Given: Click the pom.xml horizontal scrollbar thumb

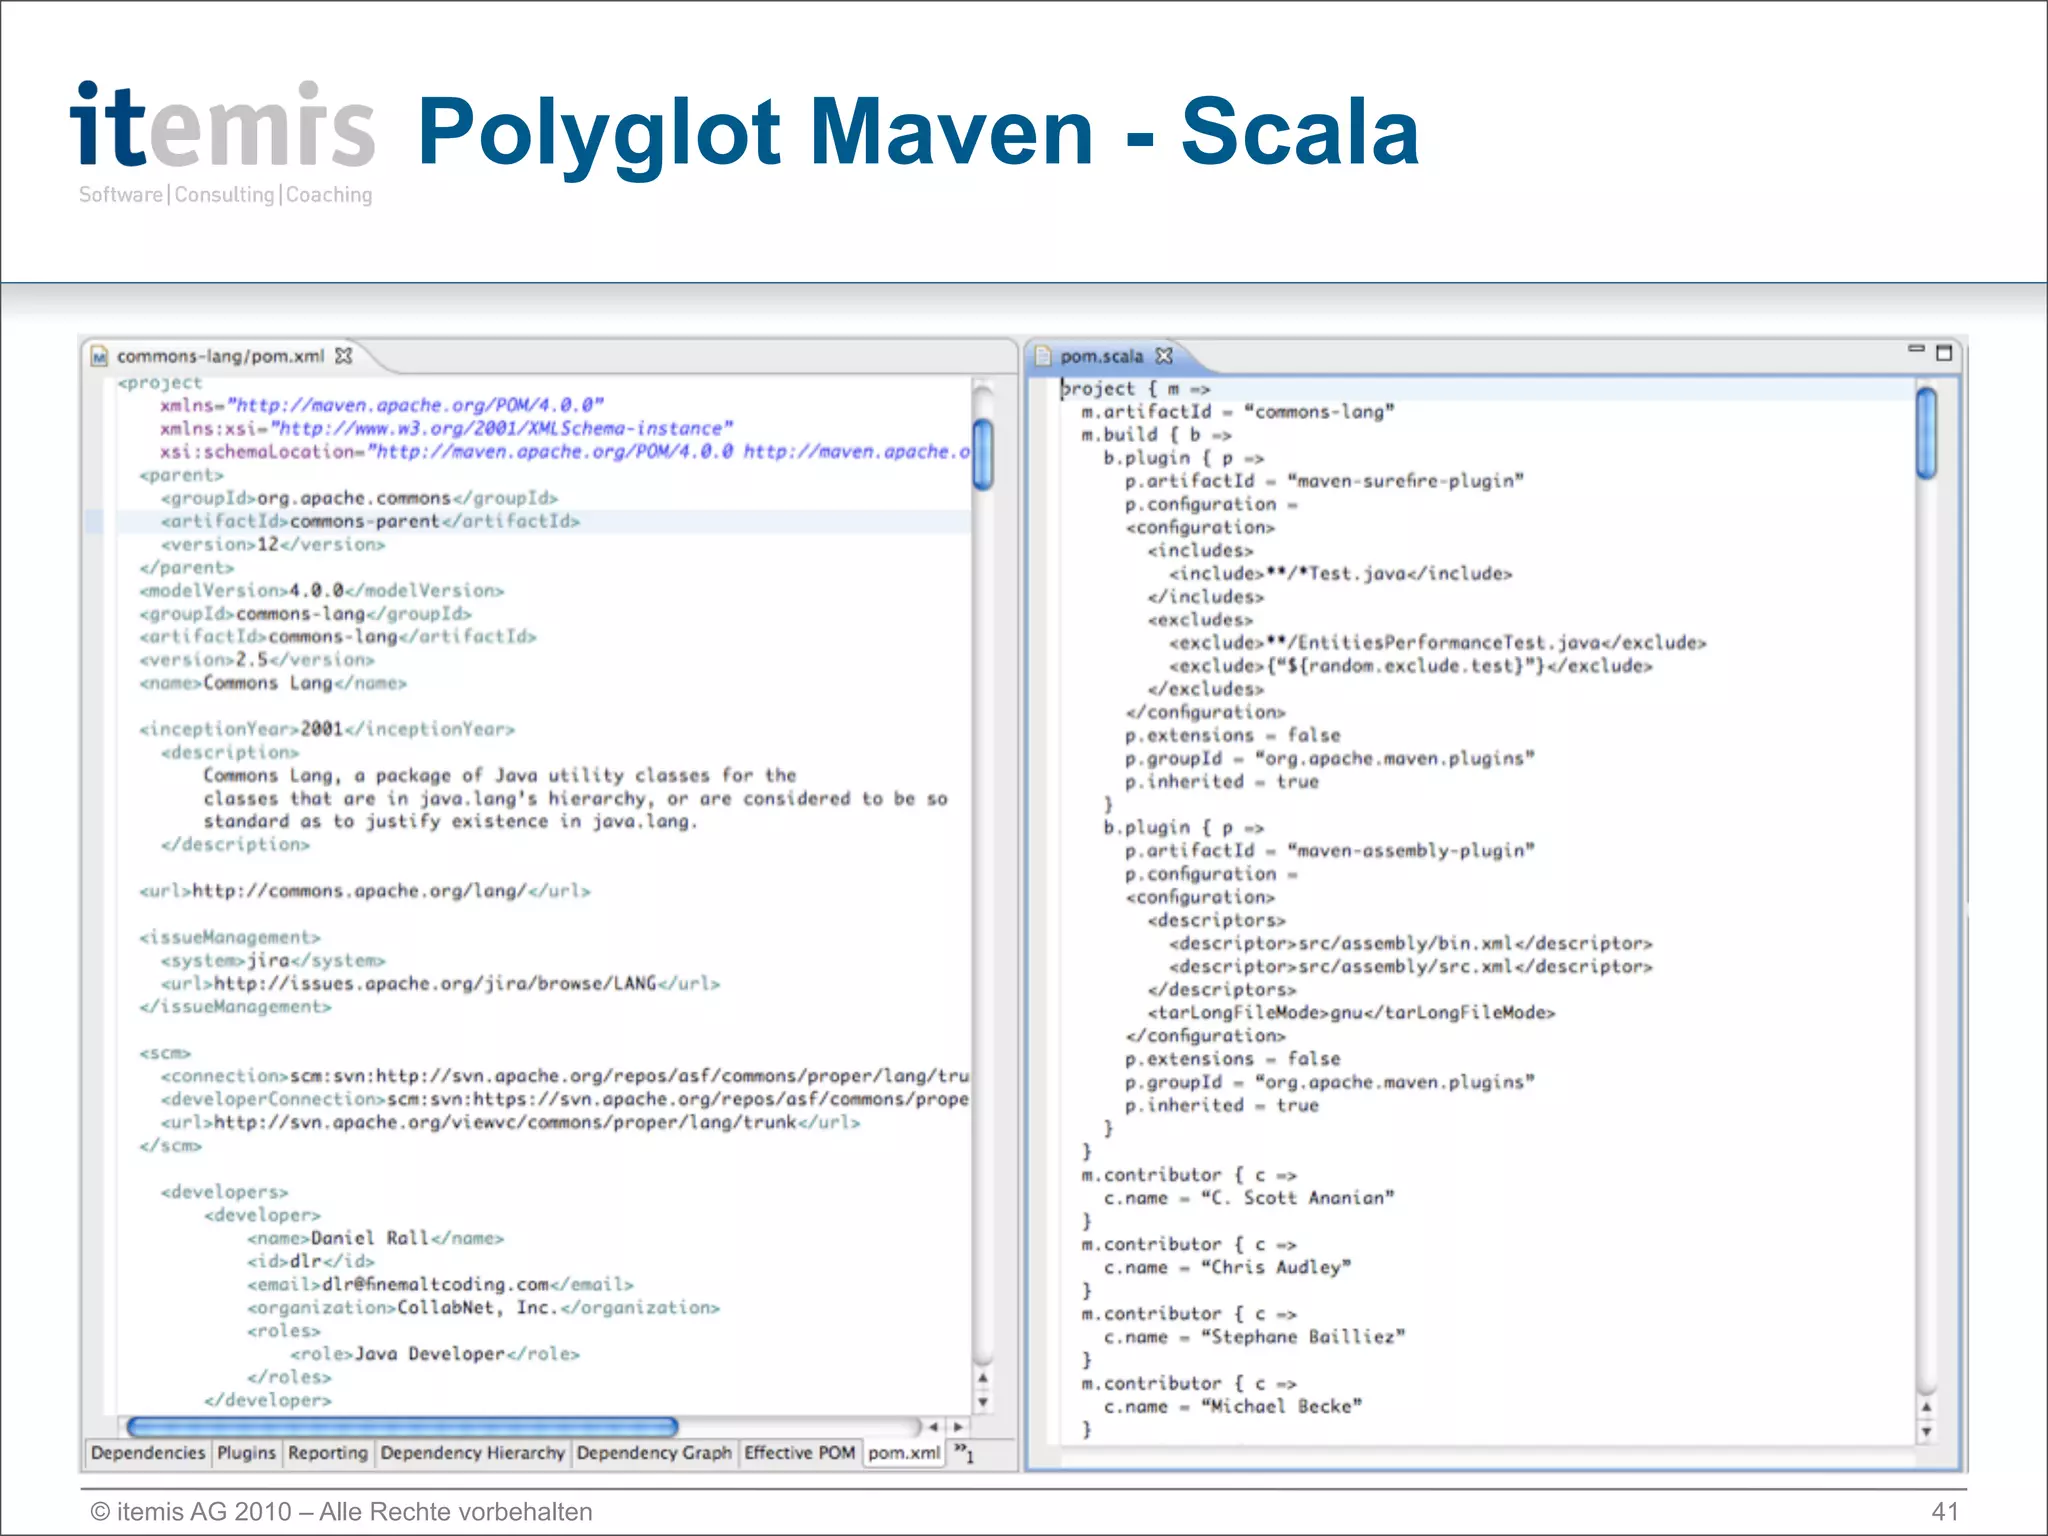Looking at the screenshot, I should pos(402,1427).
